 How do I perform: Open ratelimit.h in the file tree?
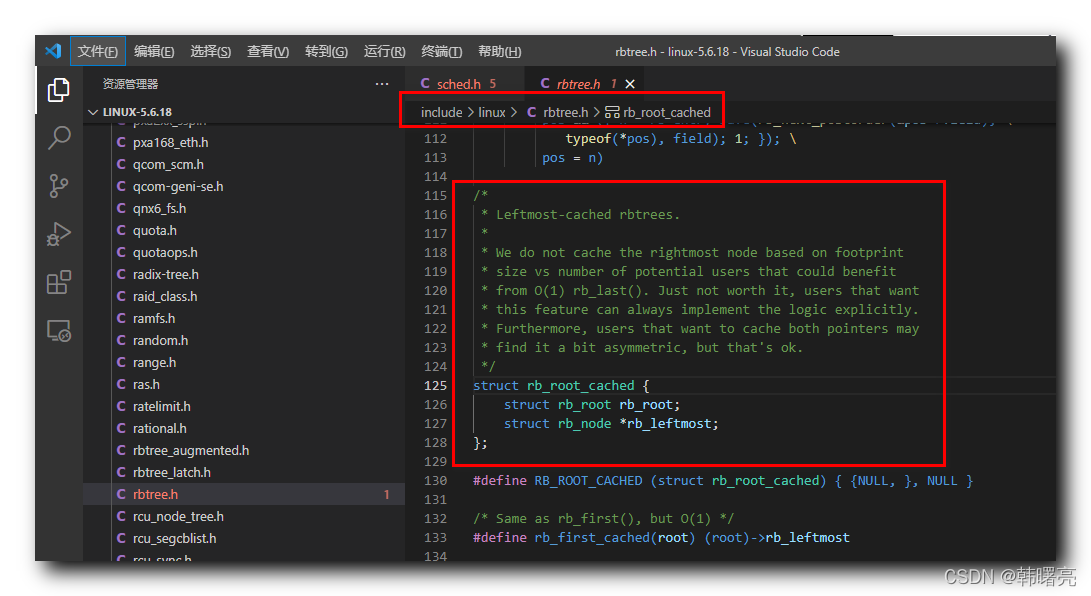pos(161,407)
